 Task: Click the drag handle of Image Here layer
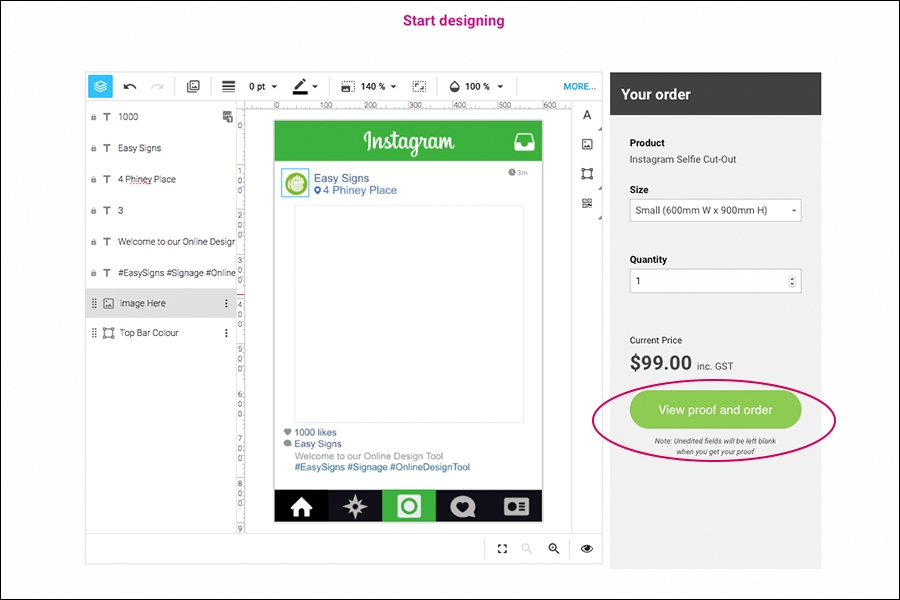pos(94,303)
